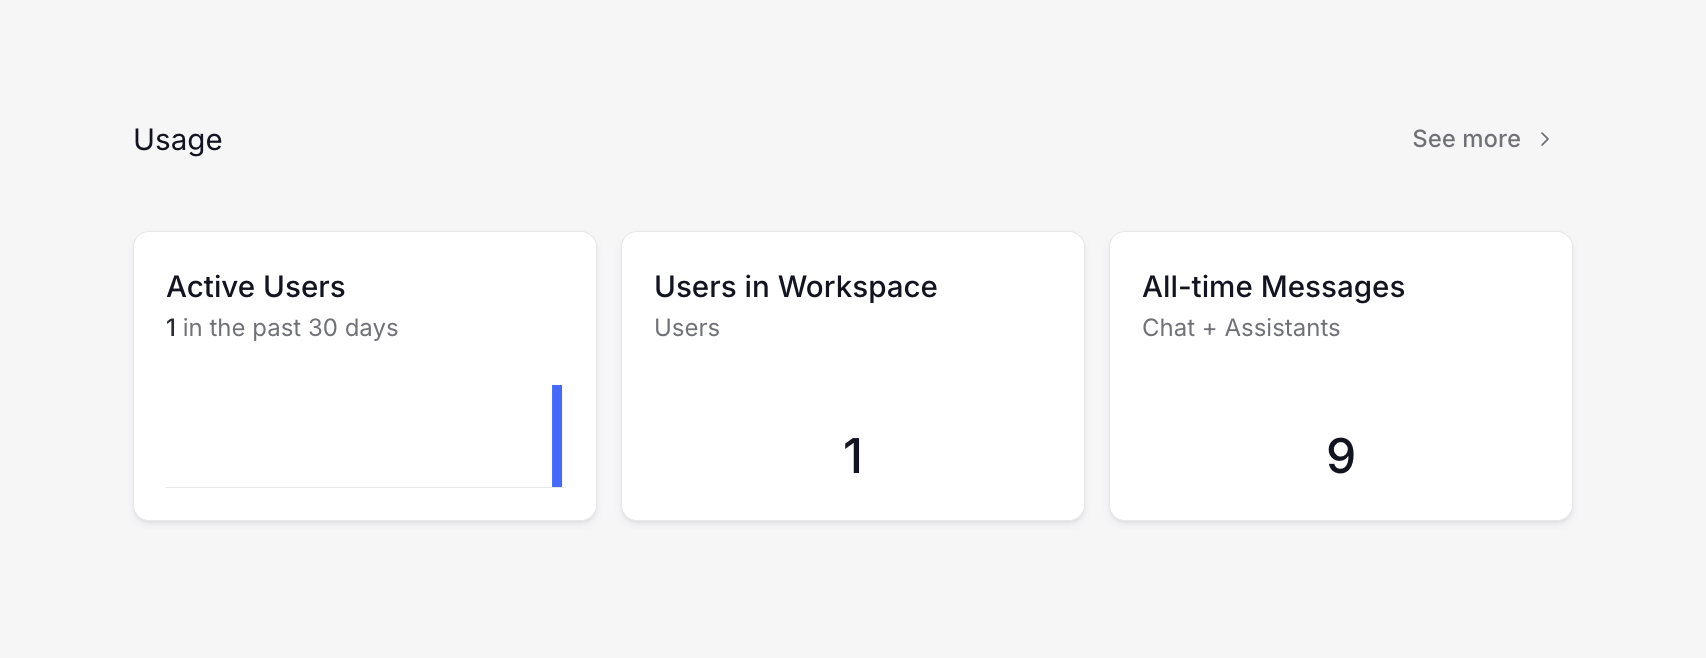
Task: Click the Users subtitle under Users in Workspace
Action: click(687, 328)
